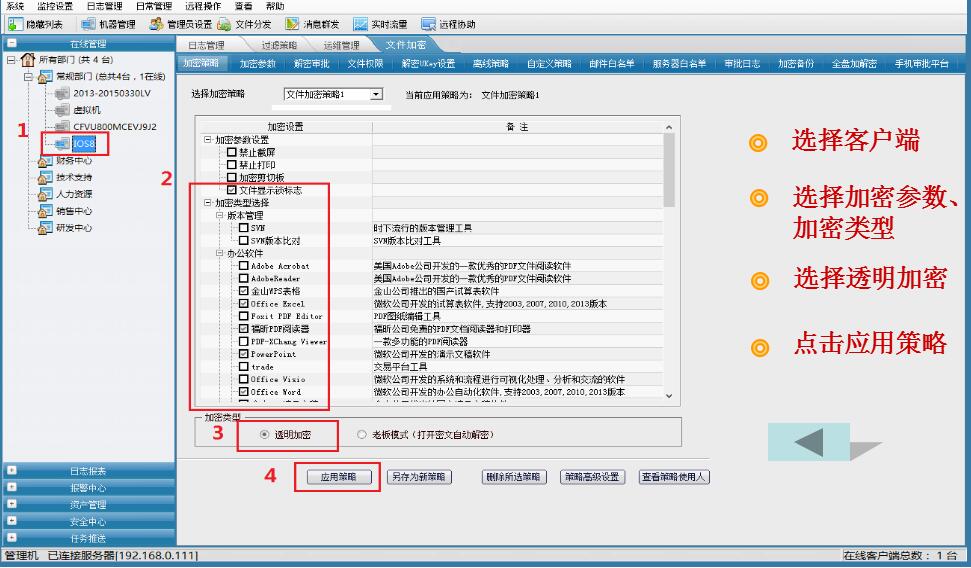This screenshot has height=568, width=971.
Task: Select 老板模式 radio button
Action: pos(362,435)
